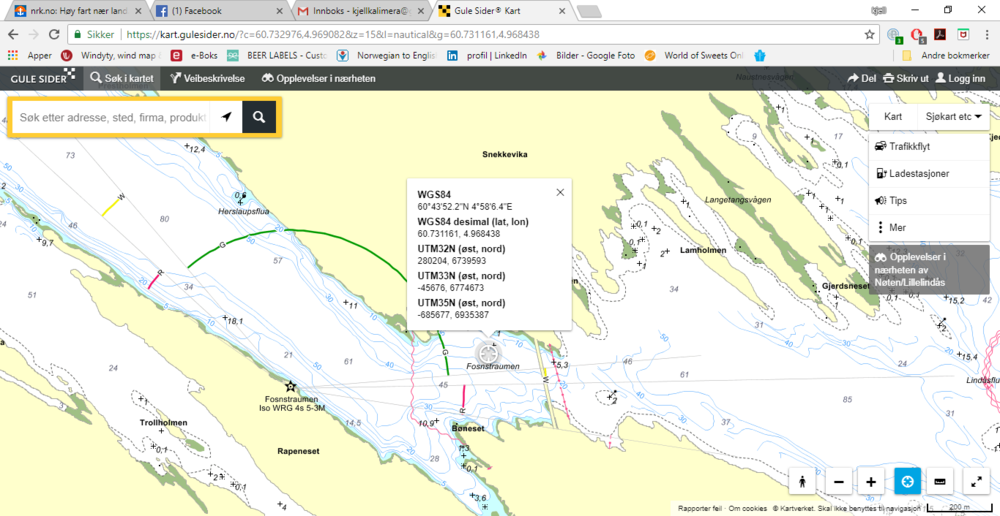Toggle Ladestasjoner layer
The image size is (1000, 516).
pos(929,173)
